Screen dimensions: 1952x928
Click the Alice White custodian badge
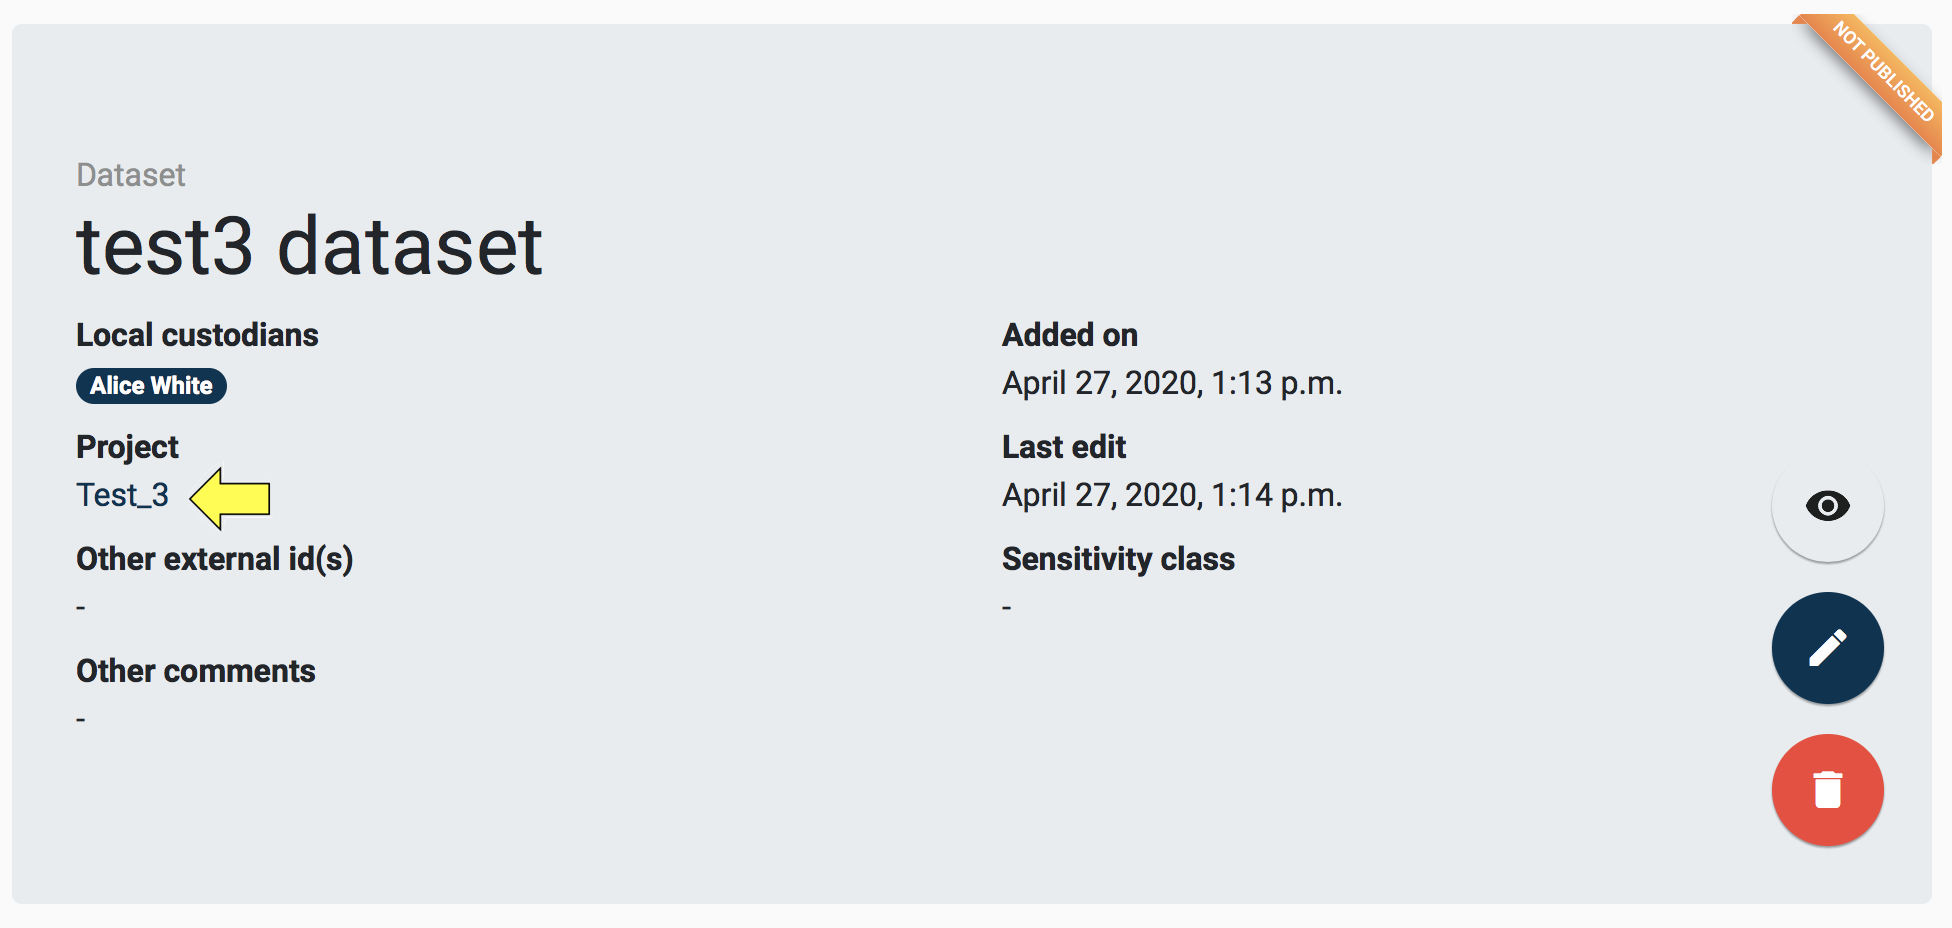[x=151, y=386]
